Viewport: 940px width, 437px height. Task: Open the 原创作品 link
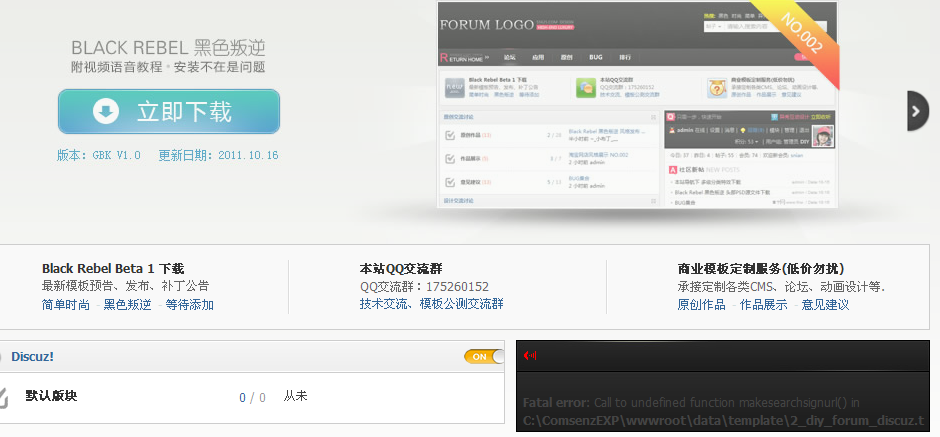pos(701,305)
